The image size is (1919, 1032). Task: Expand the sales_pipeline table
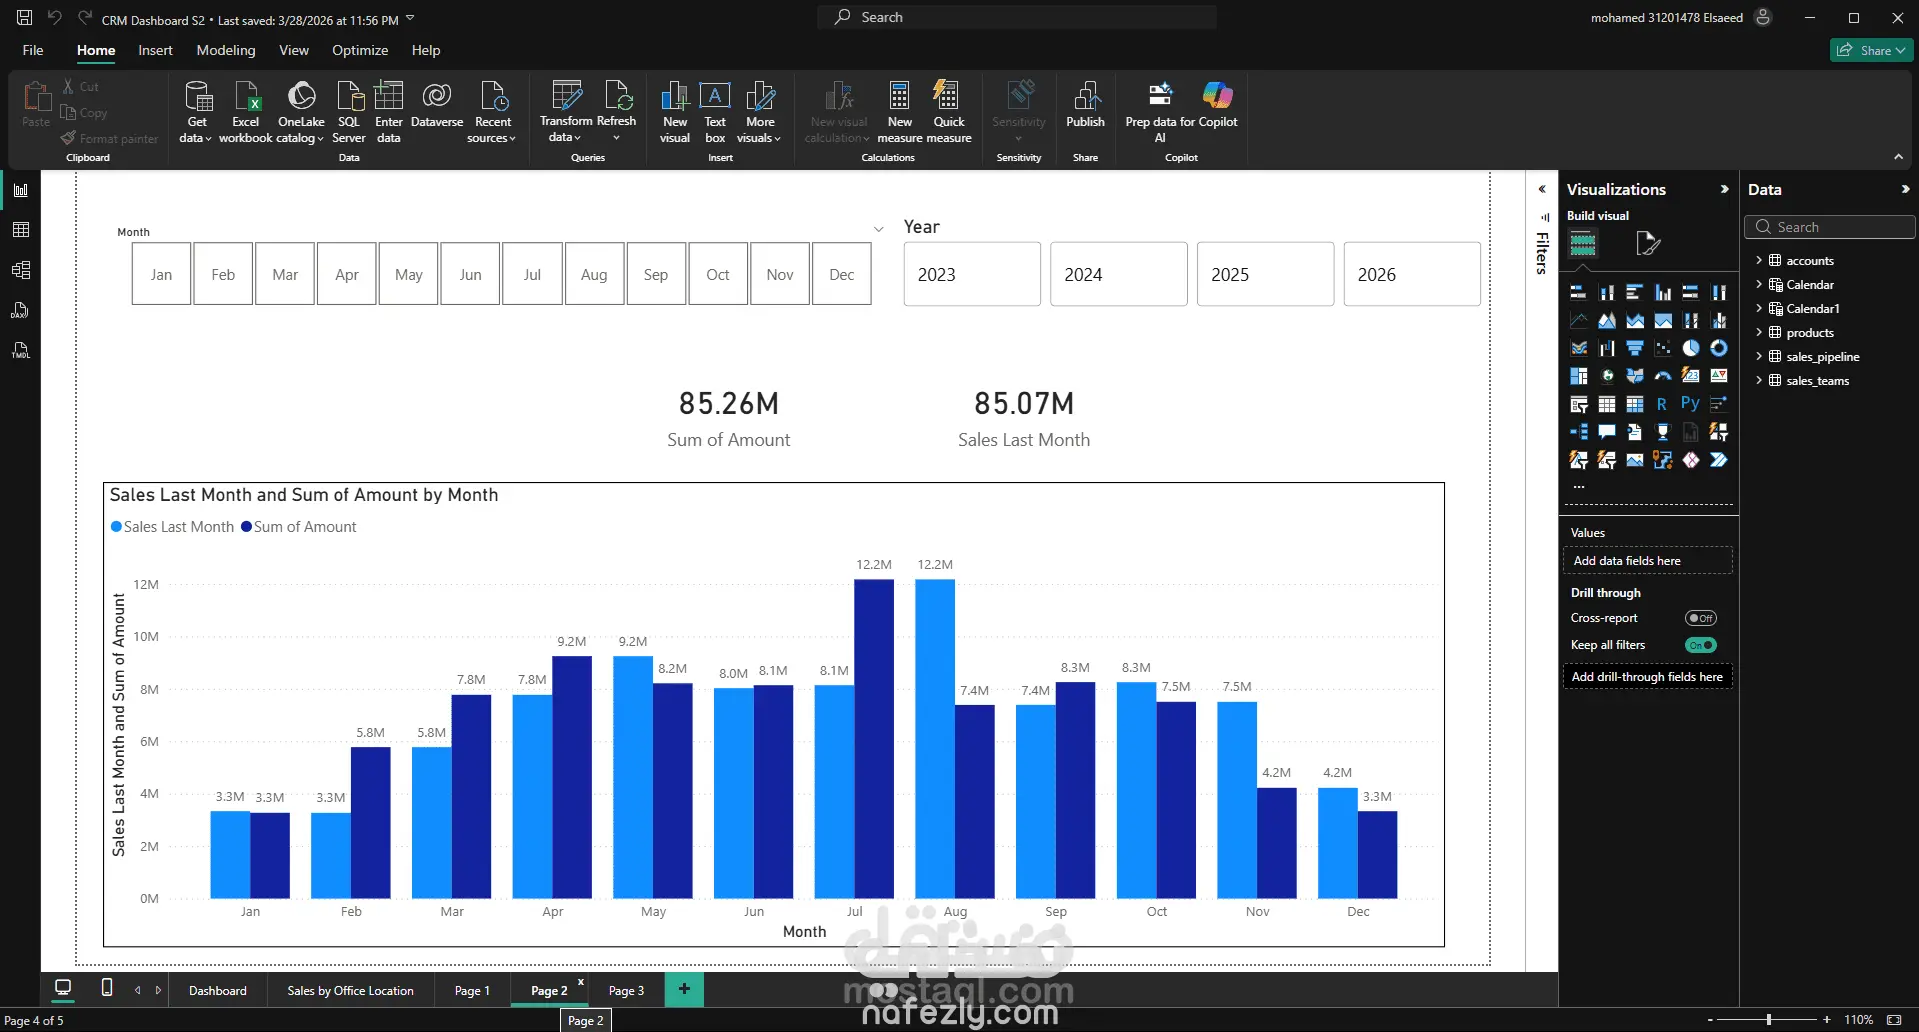click(x=1759, y=356)
